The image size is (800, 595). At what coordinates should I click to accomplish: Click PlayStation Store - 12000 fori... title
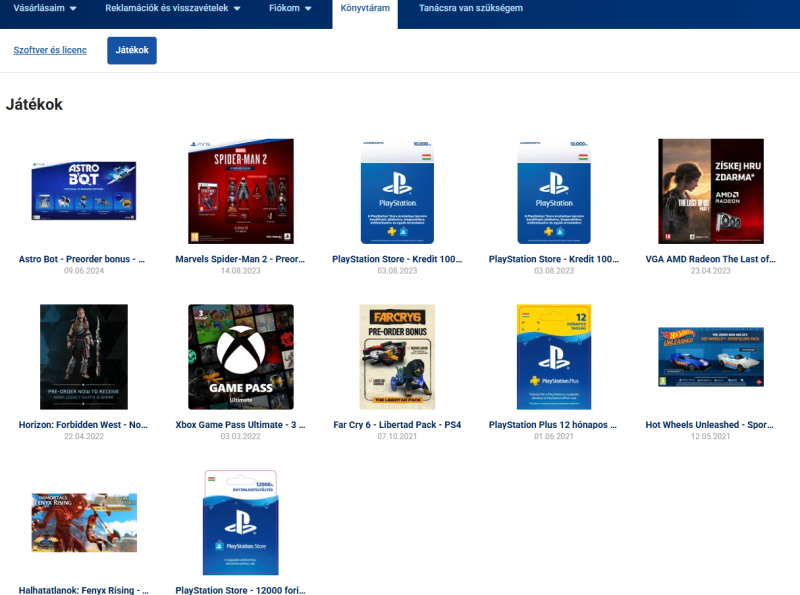tap(240, 590)
